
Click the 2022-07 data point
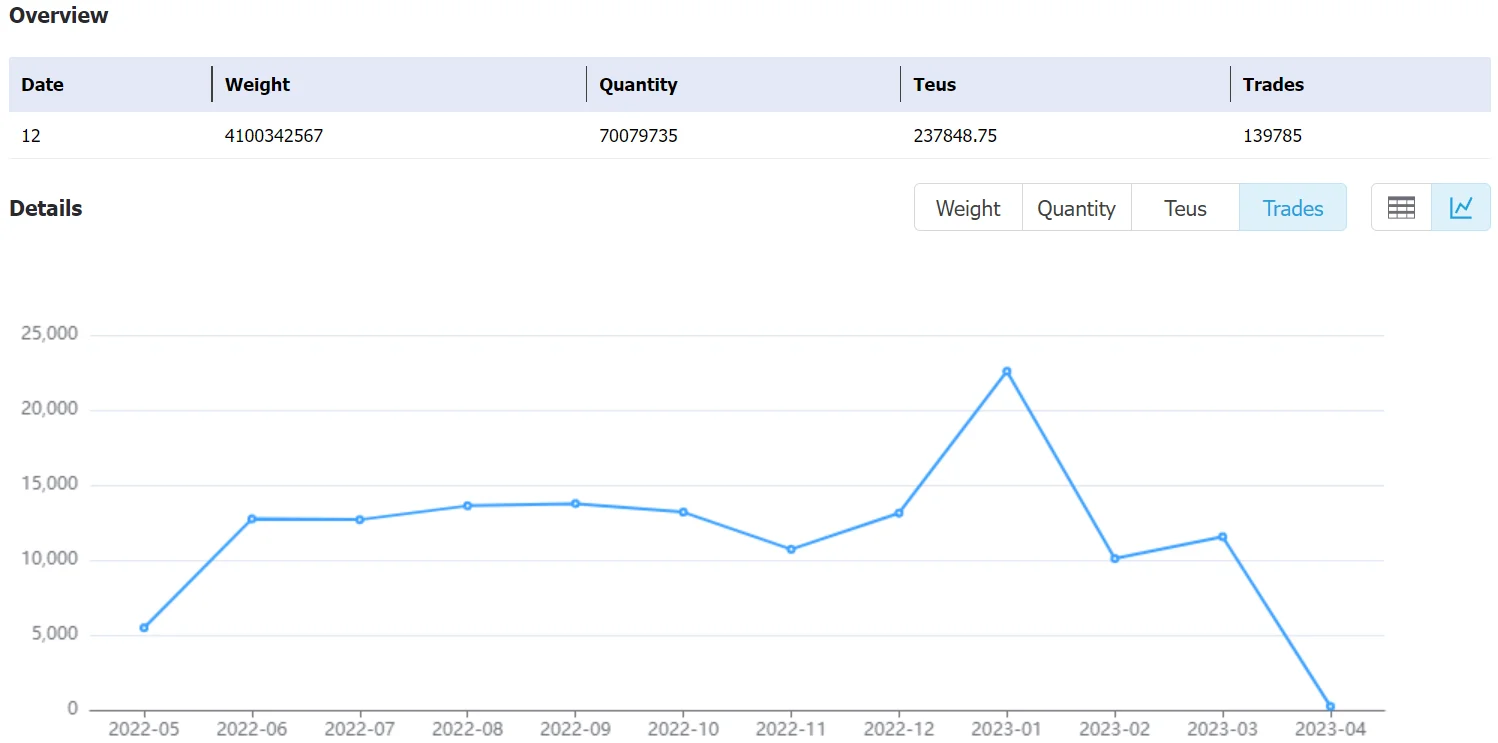pyautogui.click(x=360, y=520)
